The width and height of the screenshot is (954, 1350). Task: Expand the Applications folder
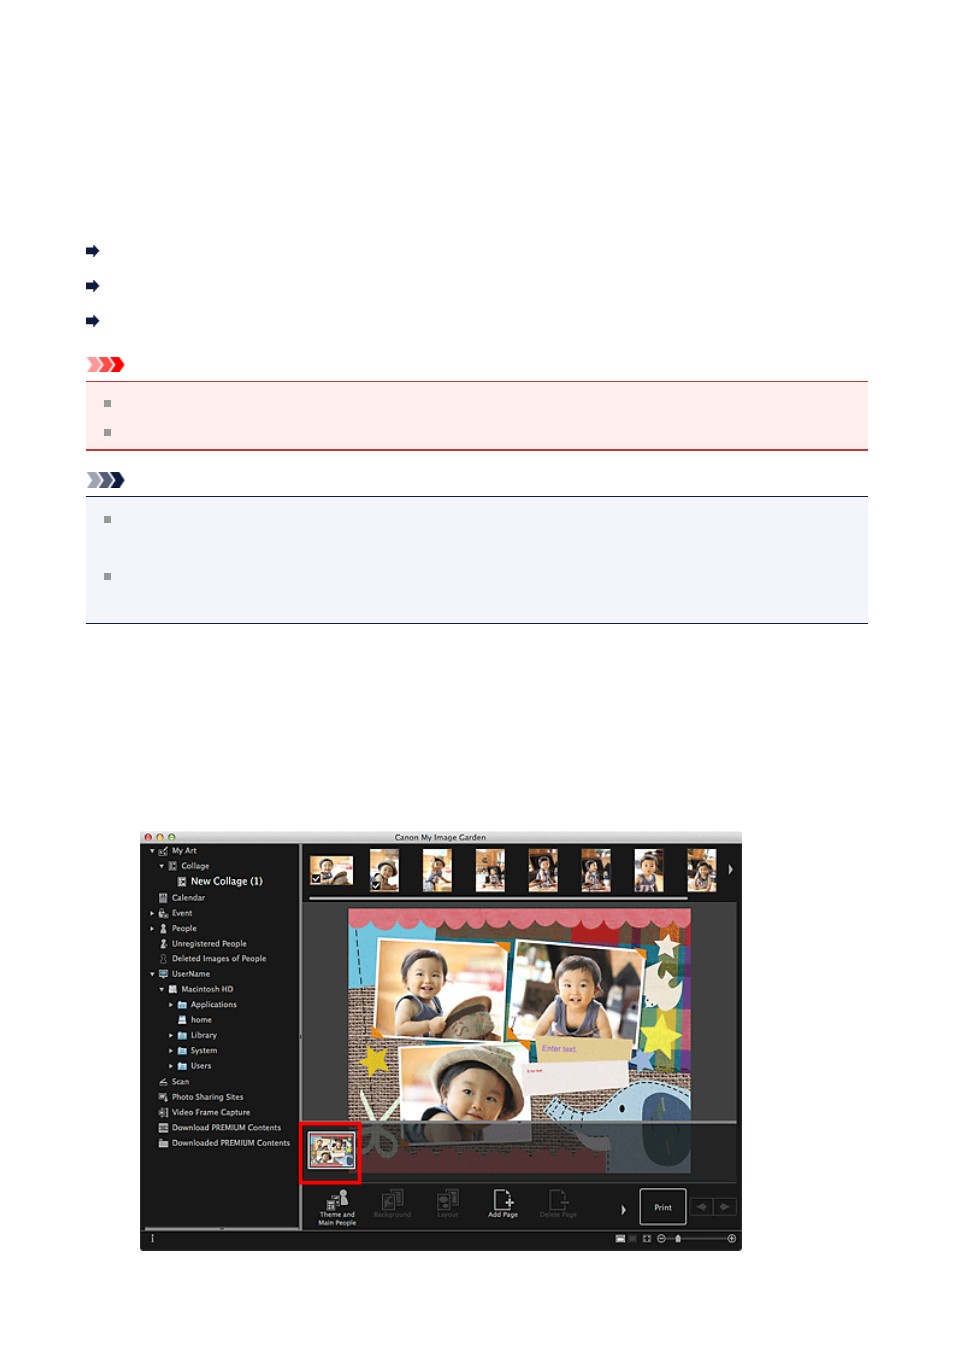(171, 1005)
